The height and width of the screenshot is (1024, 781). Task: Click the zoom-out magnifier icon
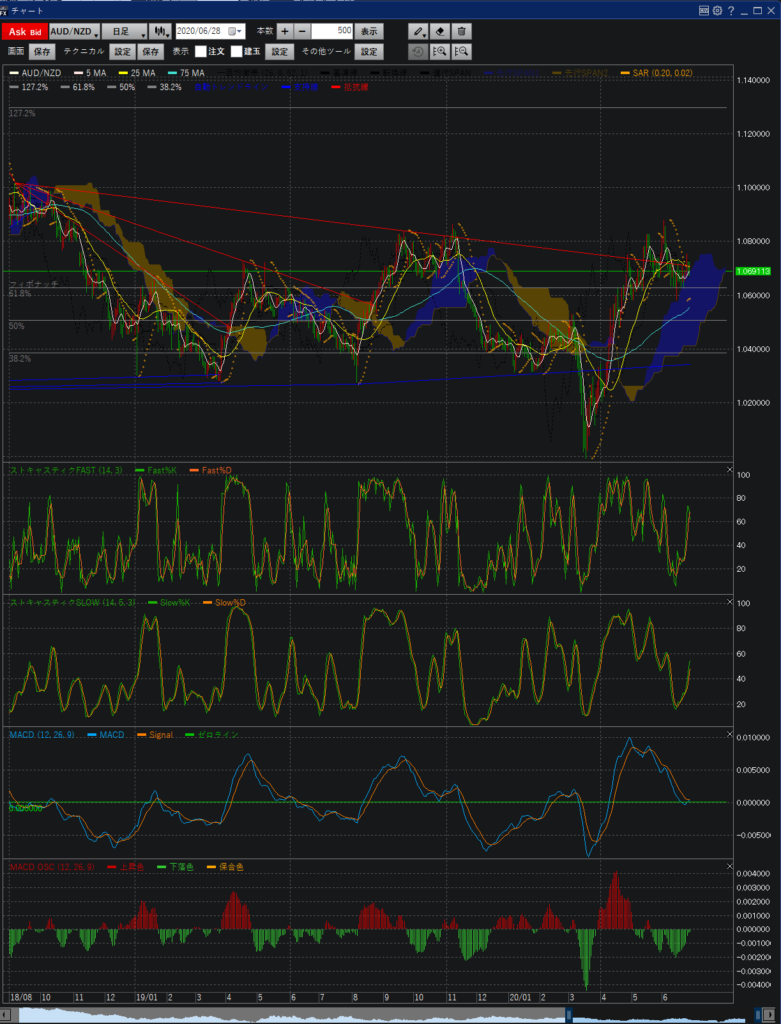pos(461,51)
